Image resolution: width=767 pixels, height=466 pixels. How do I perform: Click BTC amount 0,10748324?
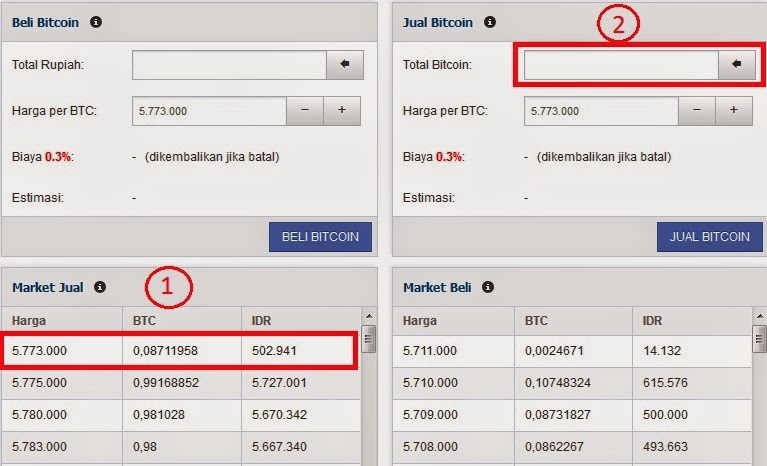click(x=558, y=382)
